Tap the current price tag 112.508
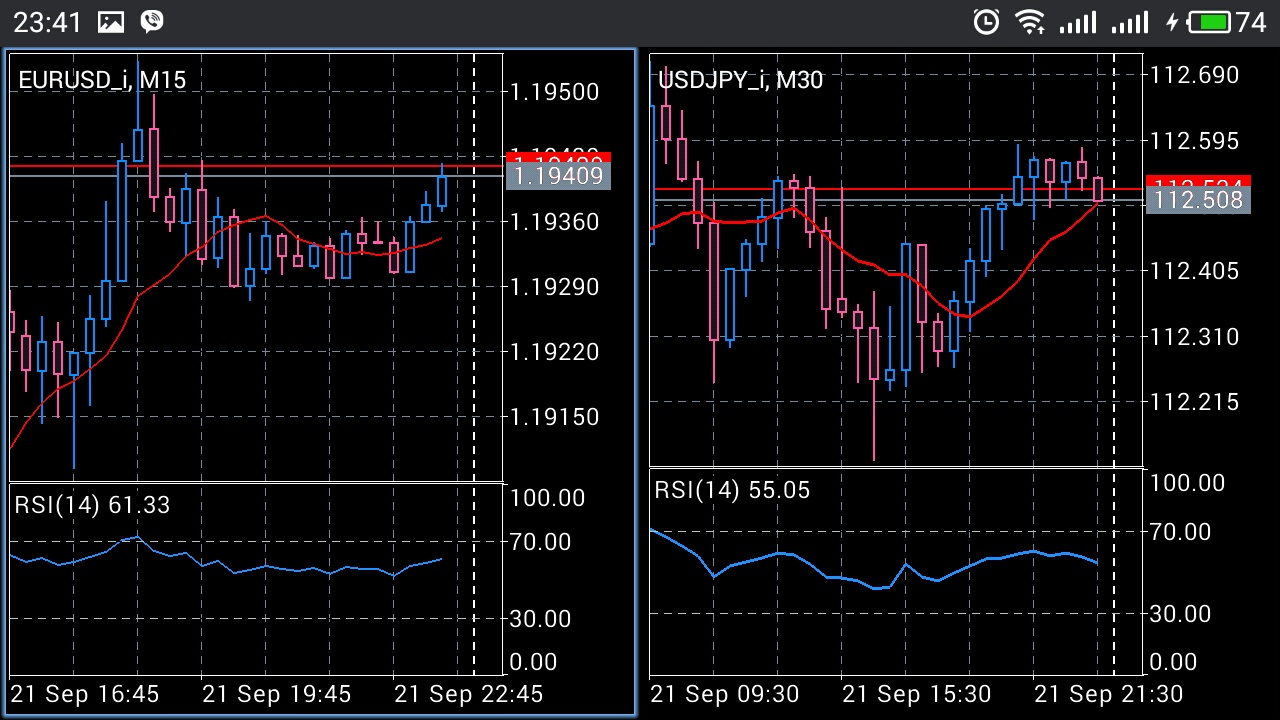The height and width of the screenshot is (720, 1280). [x=1196, y=200]
